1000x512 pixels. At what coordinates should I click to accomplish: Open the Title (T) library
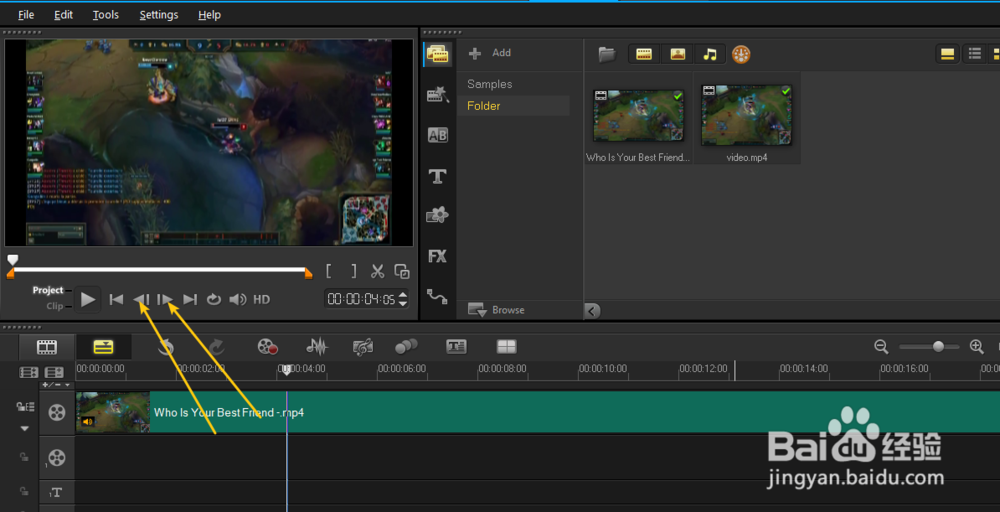[x=438, y=177]
